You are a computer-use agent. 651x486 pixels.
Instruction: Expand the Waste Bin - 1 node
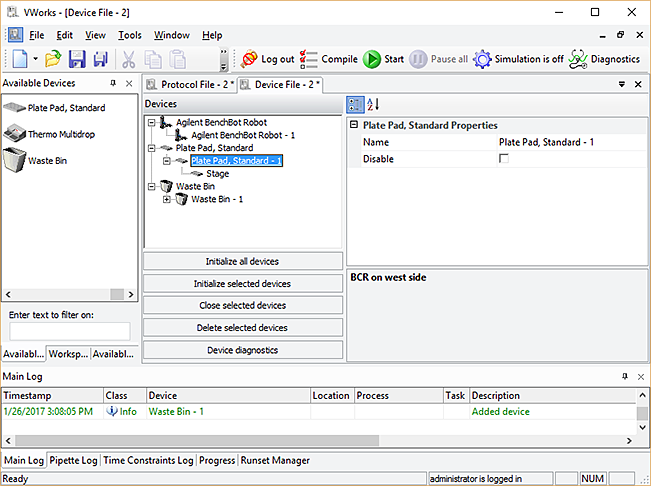coord(167,199)
